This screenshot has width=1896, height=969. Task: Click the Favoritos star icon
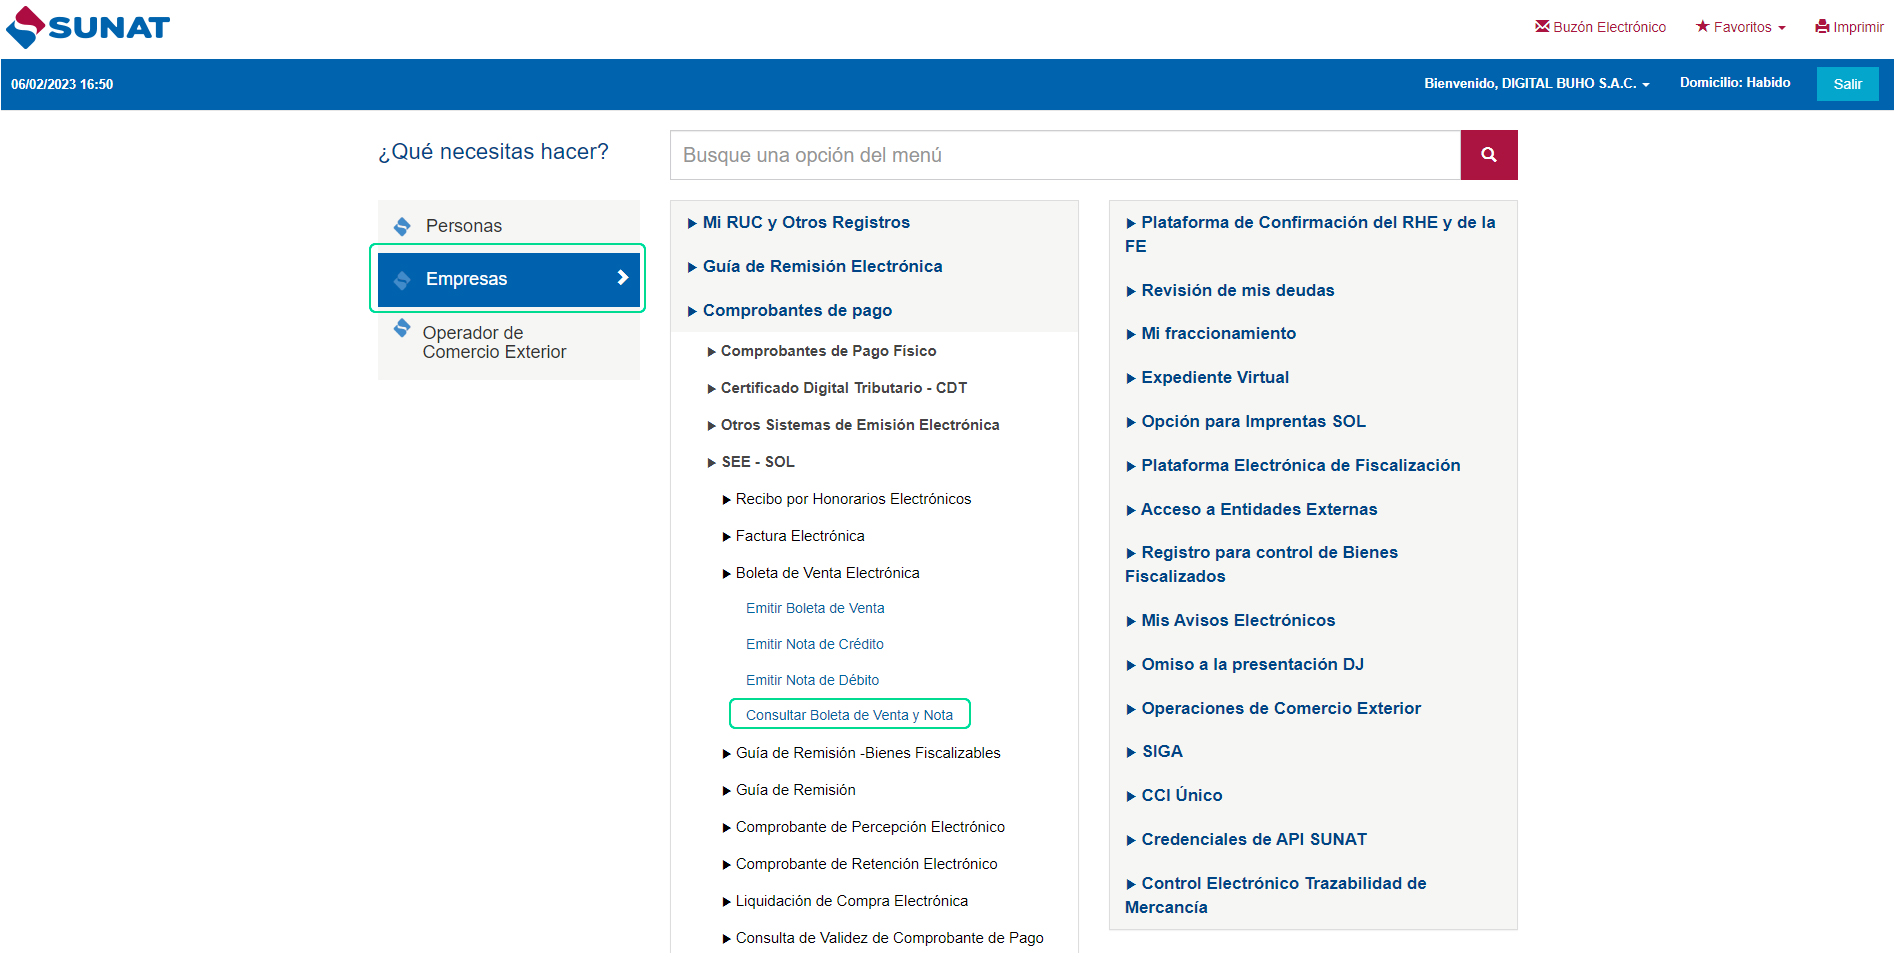(1702, 27)
